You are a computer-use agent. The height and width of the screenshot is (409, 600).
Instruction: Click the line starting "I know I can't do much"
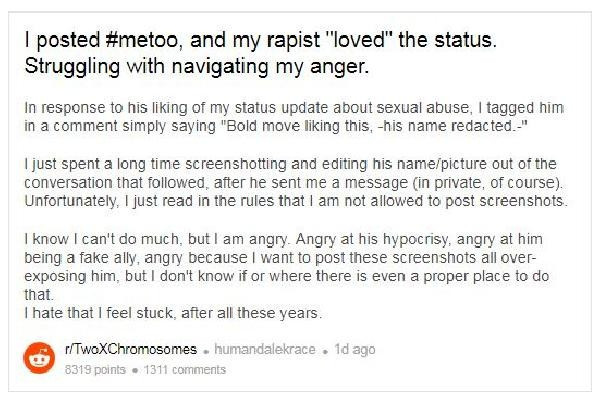[x=284, y=240]
